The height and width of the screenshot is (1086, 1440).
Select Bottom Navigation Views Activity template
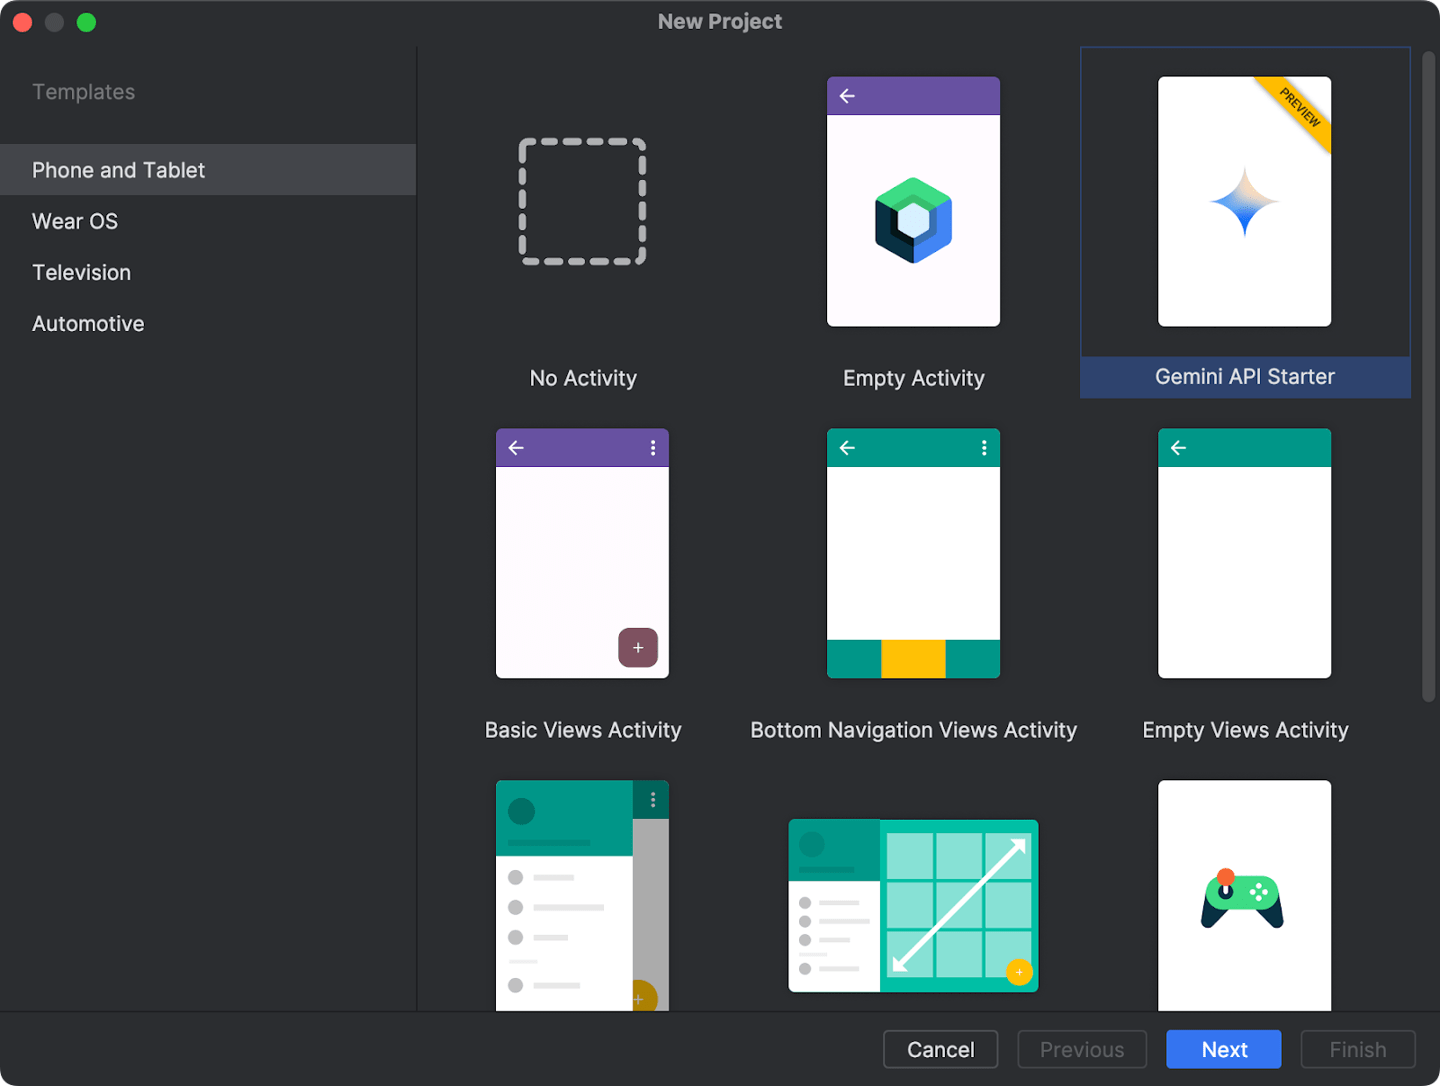click(912, 553)
